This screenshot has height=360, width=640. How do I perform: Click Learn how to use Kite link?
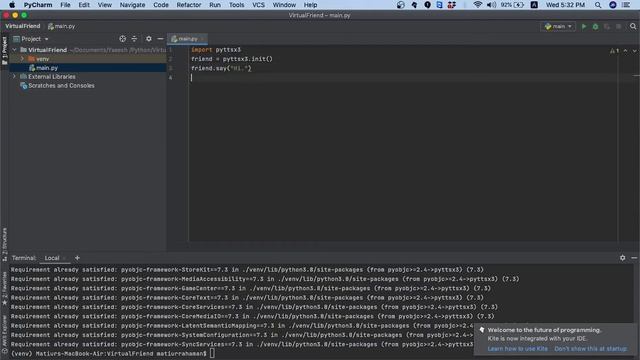tap(518, 349)
